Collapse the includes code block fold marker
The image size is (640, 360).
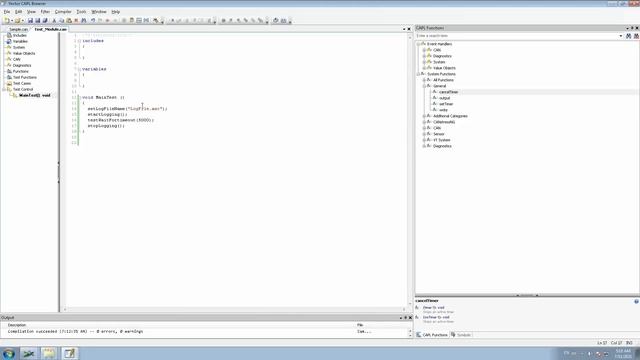tap(79, 41)
